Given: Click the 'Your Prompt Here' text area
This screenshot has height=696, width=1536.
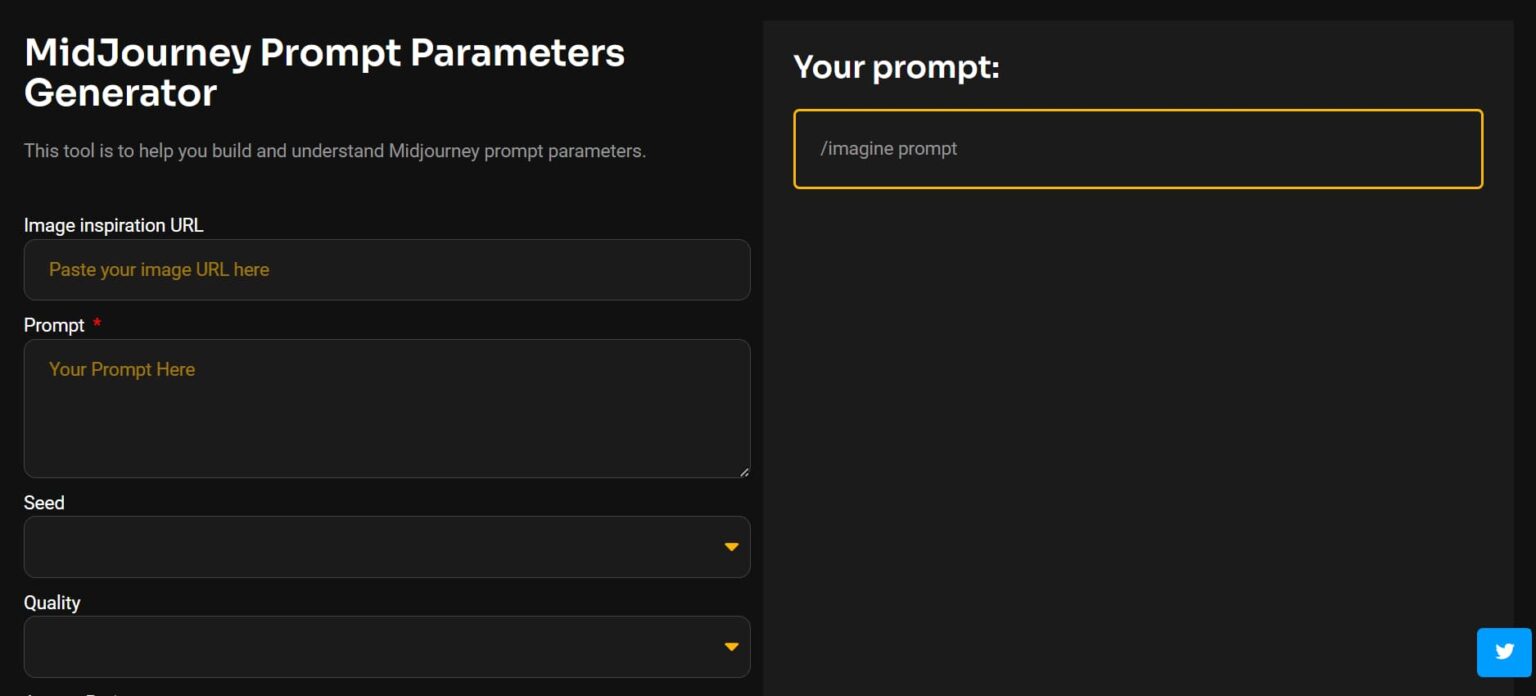Looking at the screenshot, I should pos(387,408).
